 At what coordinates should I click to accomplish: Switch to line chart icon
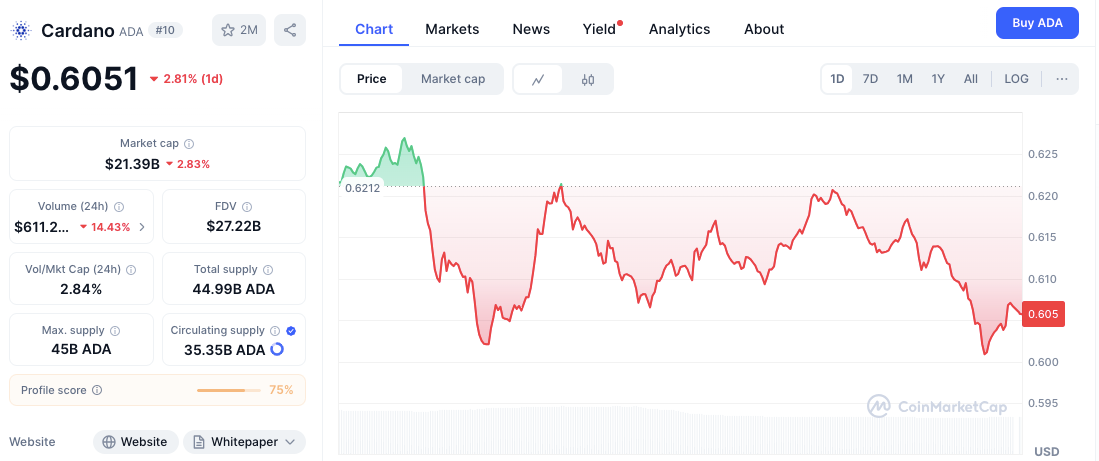(x=538, y=79)
